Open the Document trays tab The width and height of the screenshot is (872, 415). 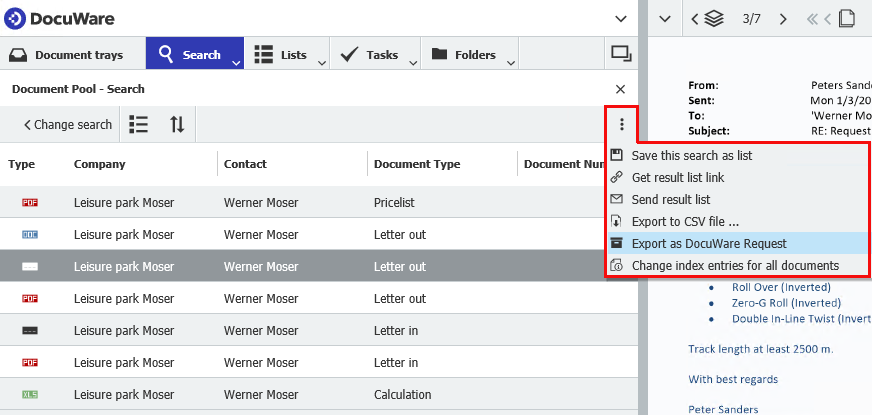[66, 55]
